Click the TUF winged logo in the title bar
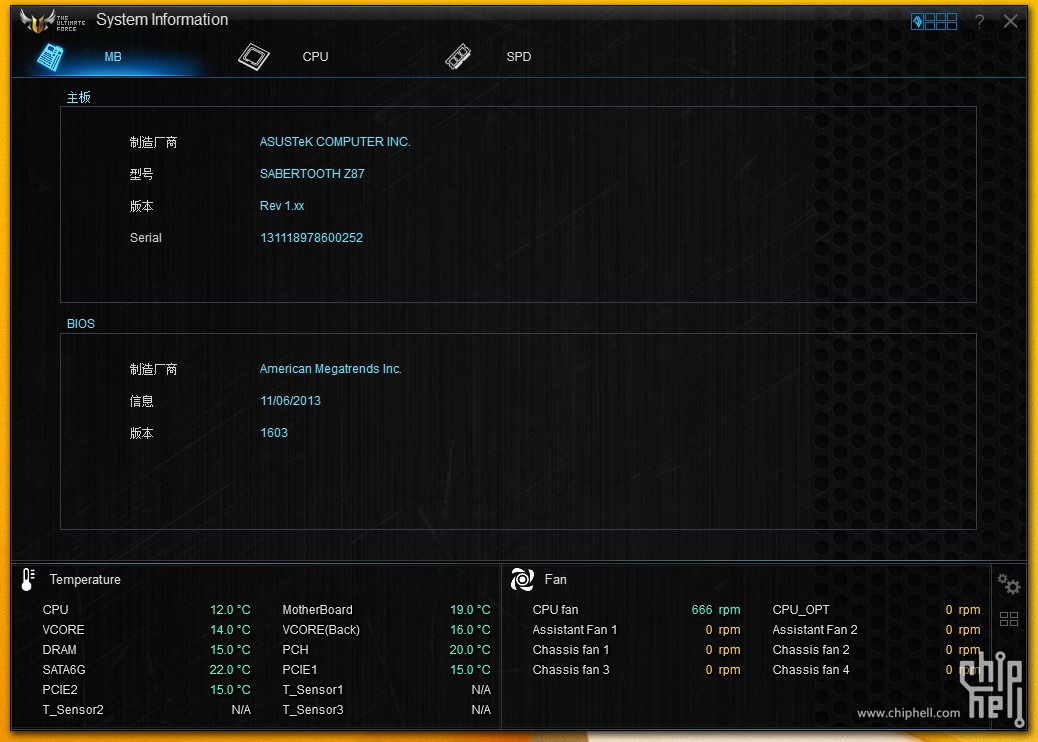 (52, 21)
